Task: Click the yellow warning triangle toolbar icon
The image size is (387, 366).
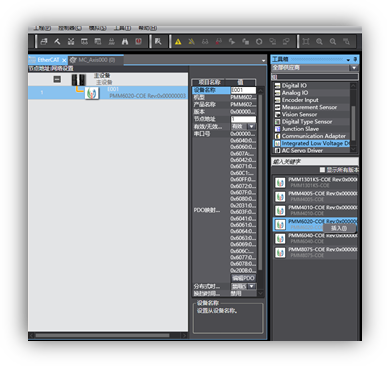Action: pos(178,42)
